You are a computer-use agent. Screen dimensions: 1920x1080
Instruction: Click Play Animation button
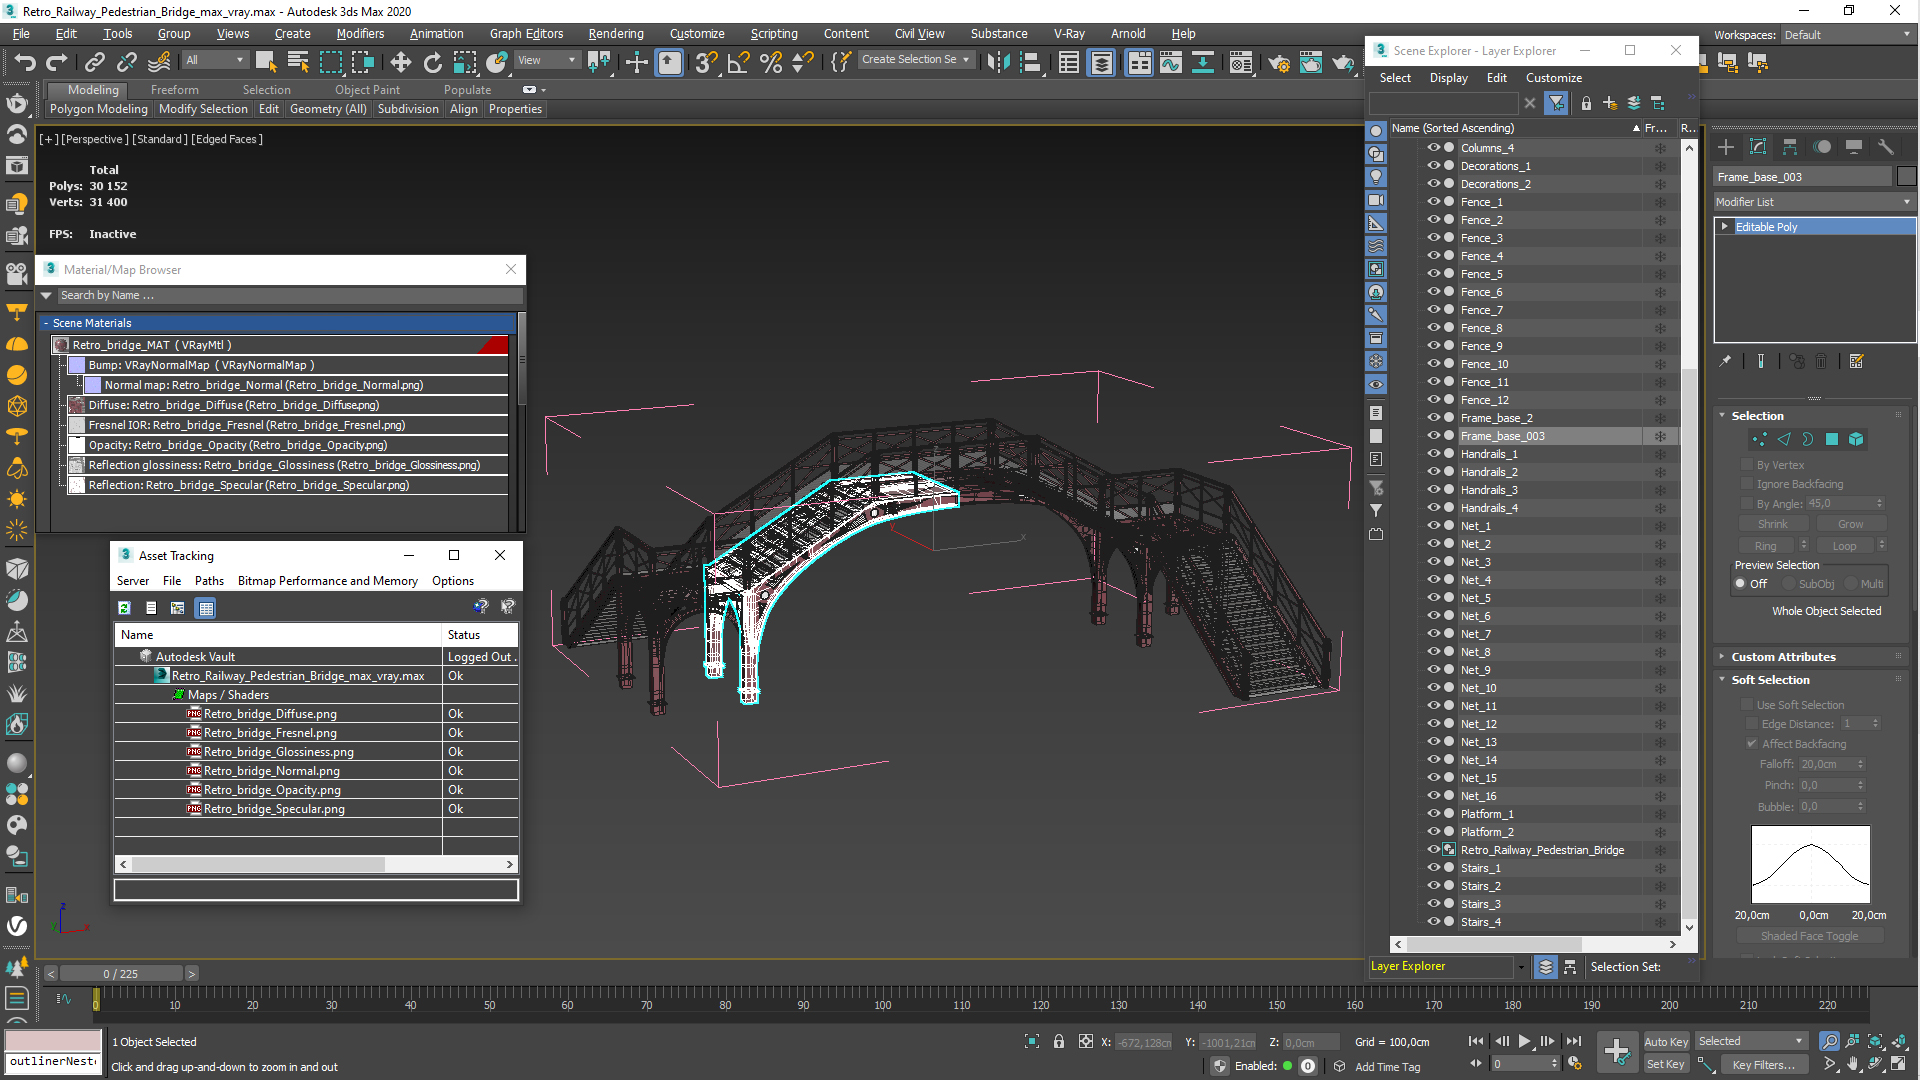(1524, 1042)
